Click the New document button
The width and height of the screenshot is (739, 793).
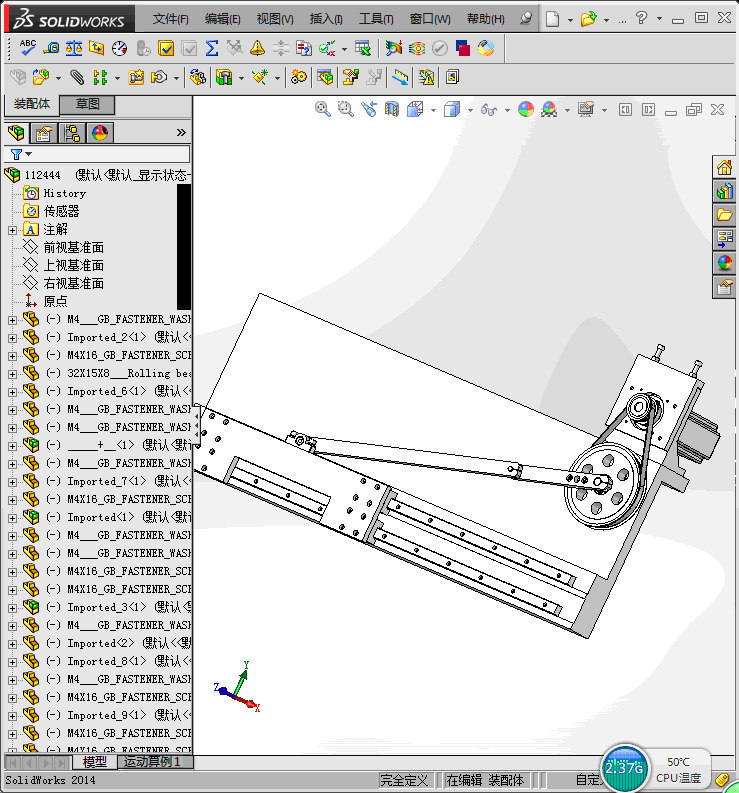tap(552, 19)
